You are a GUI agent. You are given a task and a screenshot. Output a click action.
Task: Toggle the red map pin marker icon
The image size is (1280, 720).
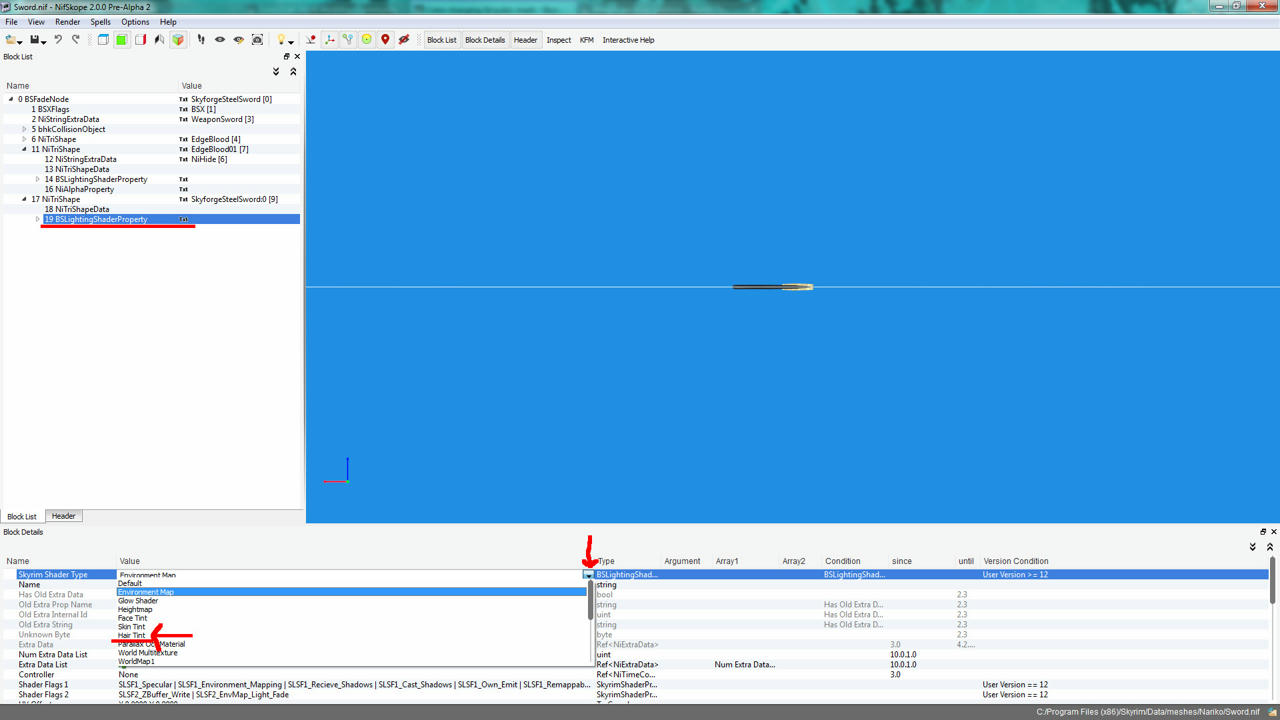click(x=385, y=40)
